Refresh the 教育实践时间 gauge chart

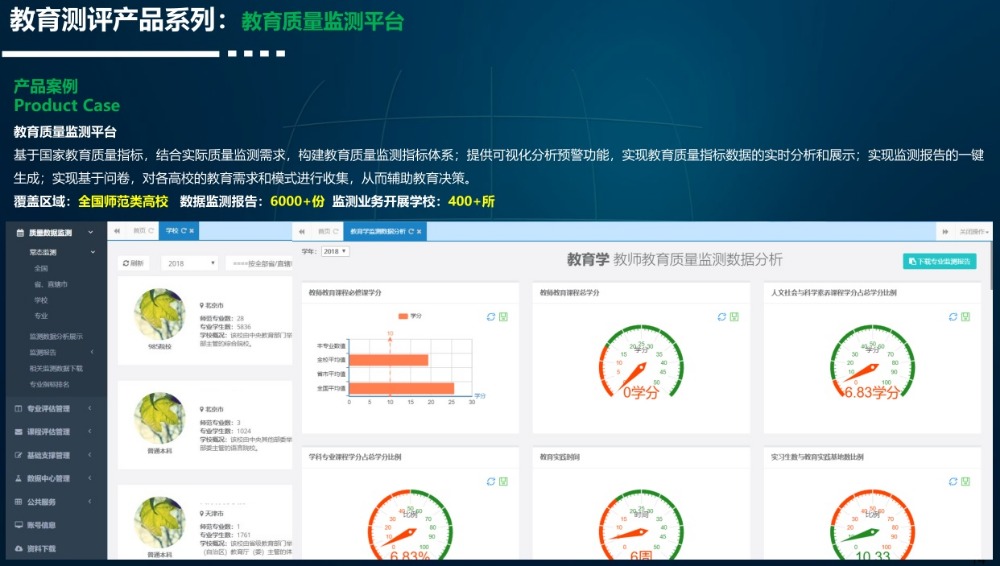720,481
